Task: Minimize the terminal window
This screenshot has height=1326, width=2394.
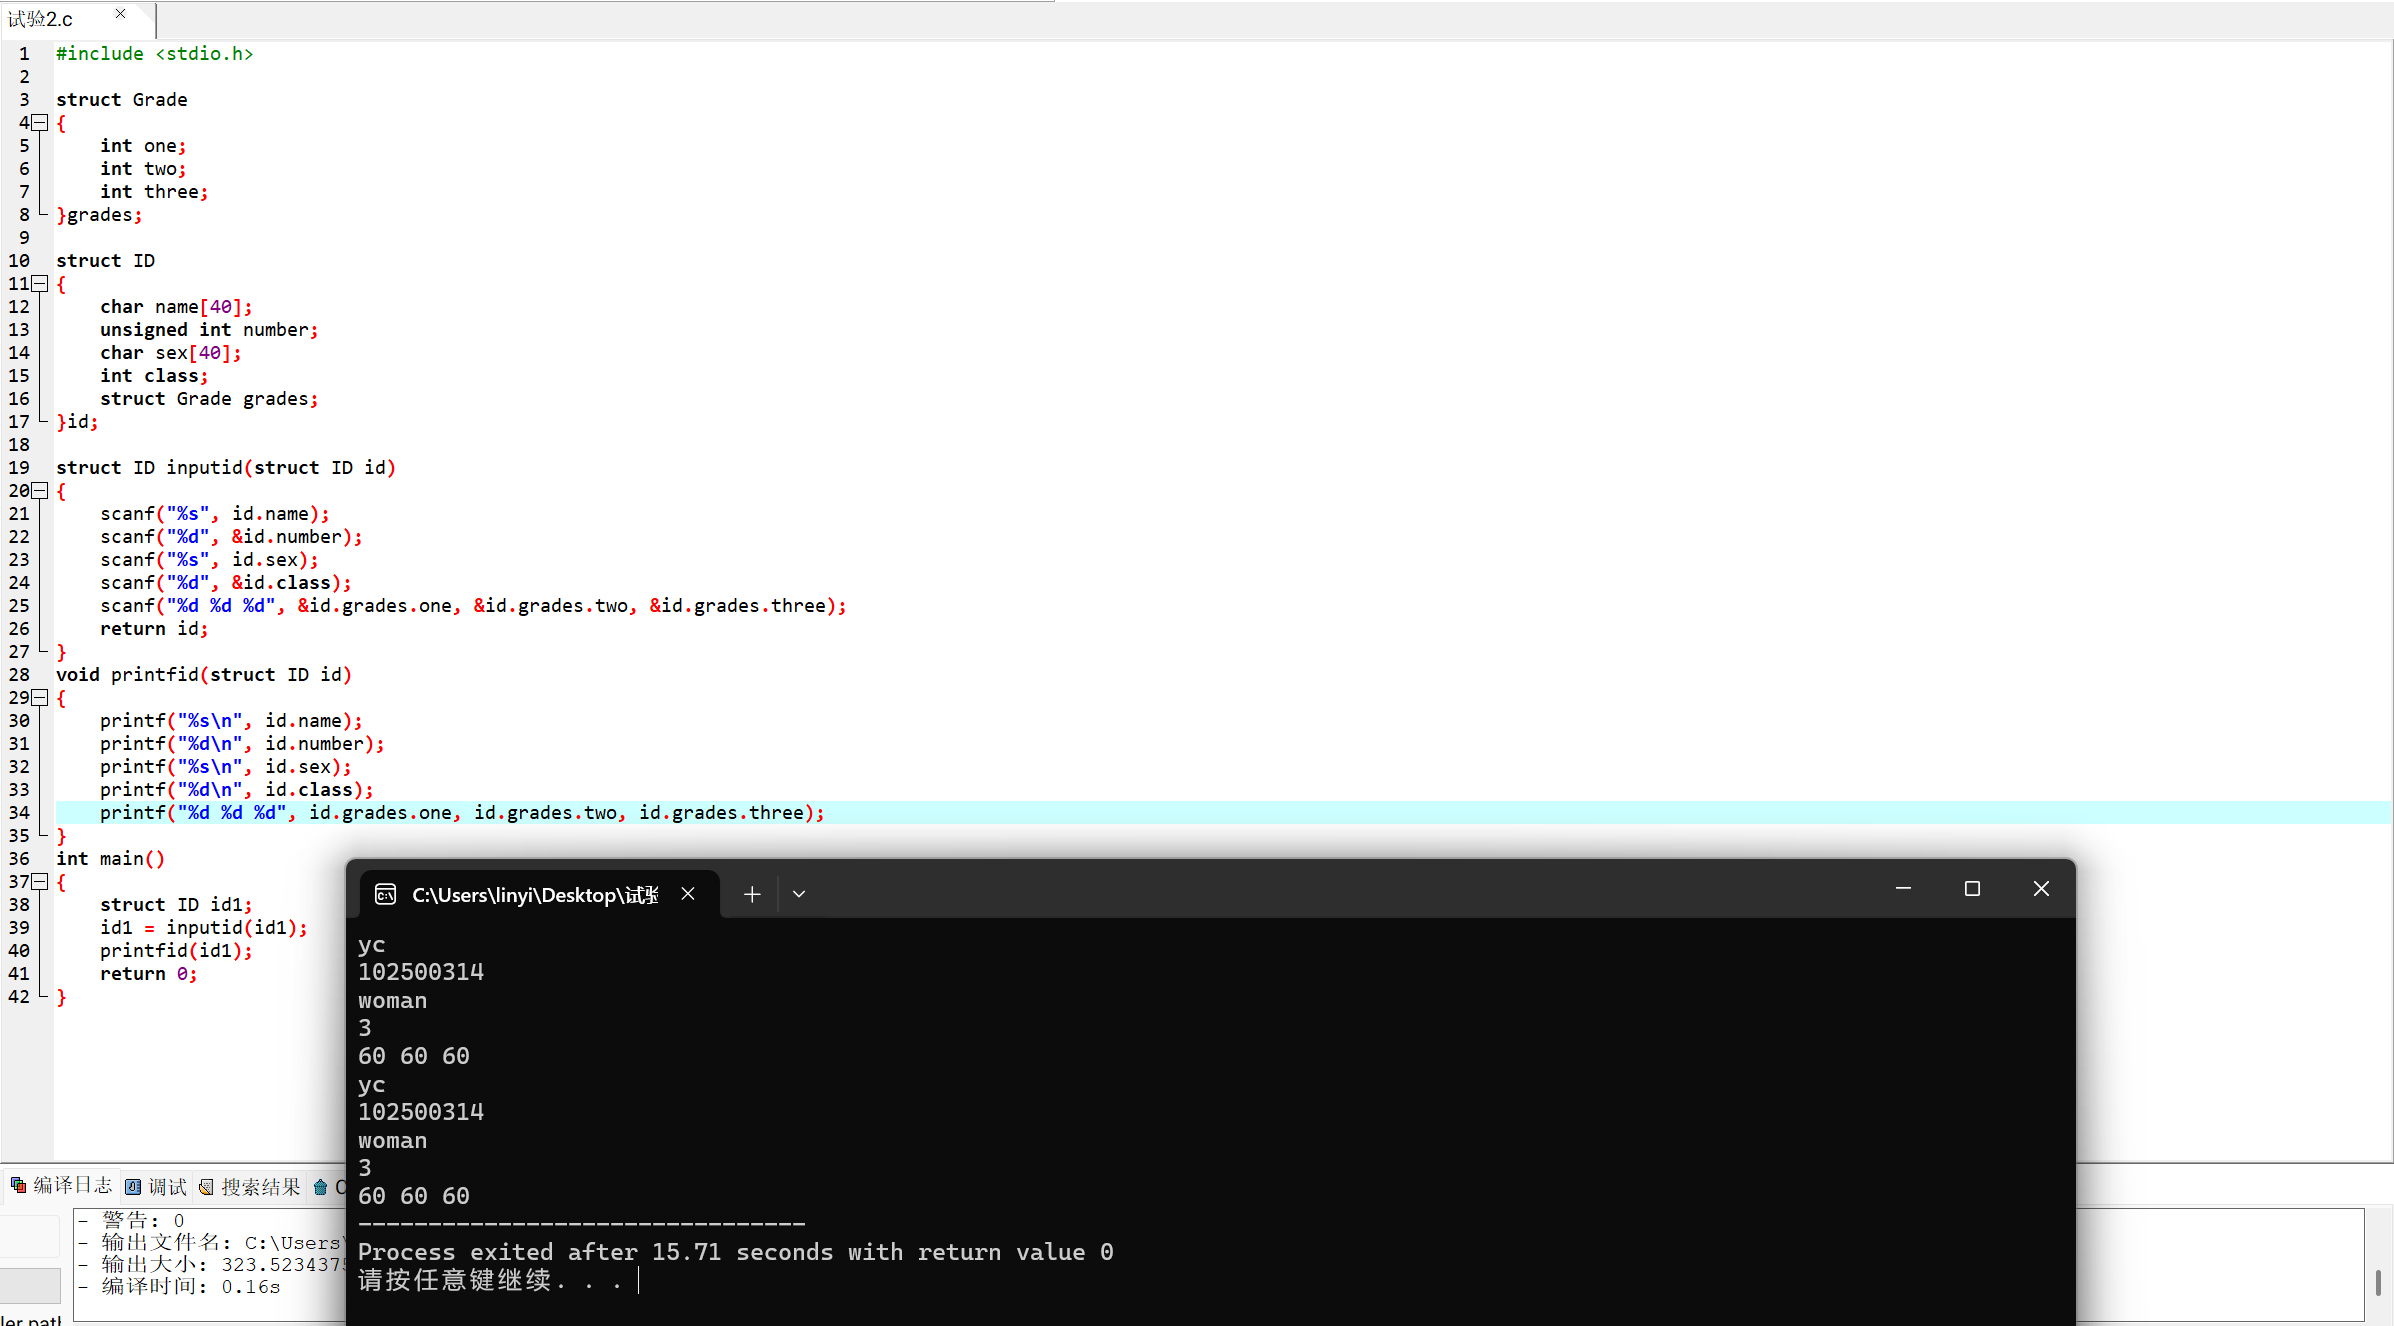Action: coord(1903,889)
